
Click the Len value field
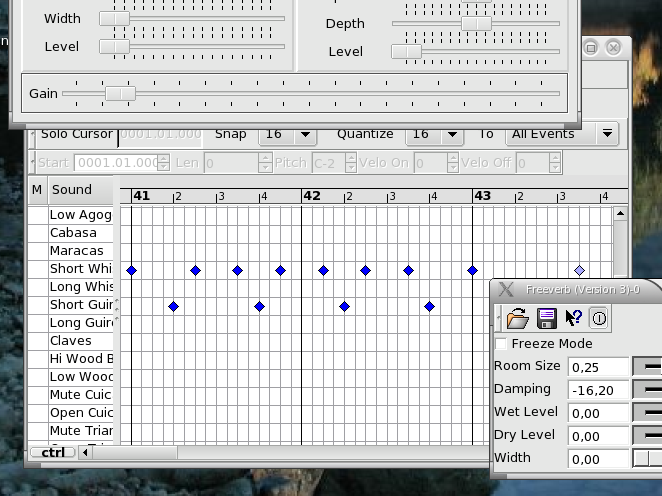point(232,163)
